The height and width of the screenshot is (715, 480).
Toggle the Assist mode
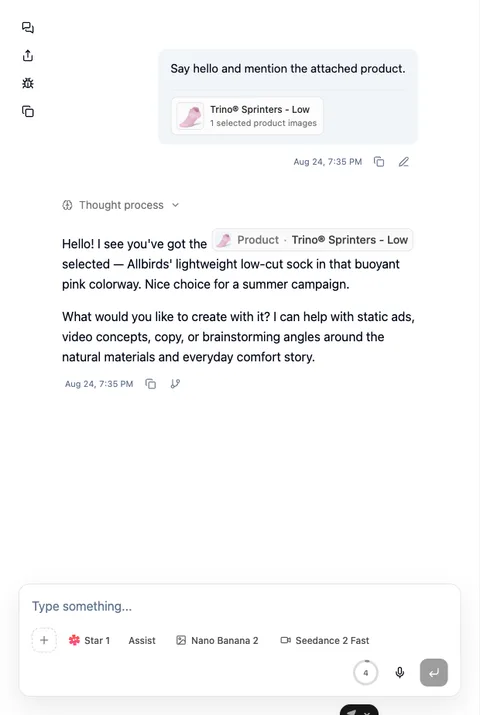pos(142,640)
